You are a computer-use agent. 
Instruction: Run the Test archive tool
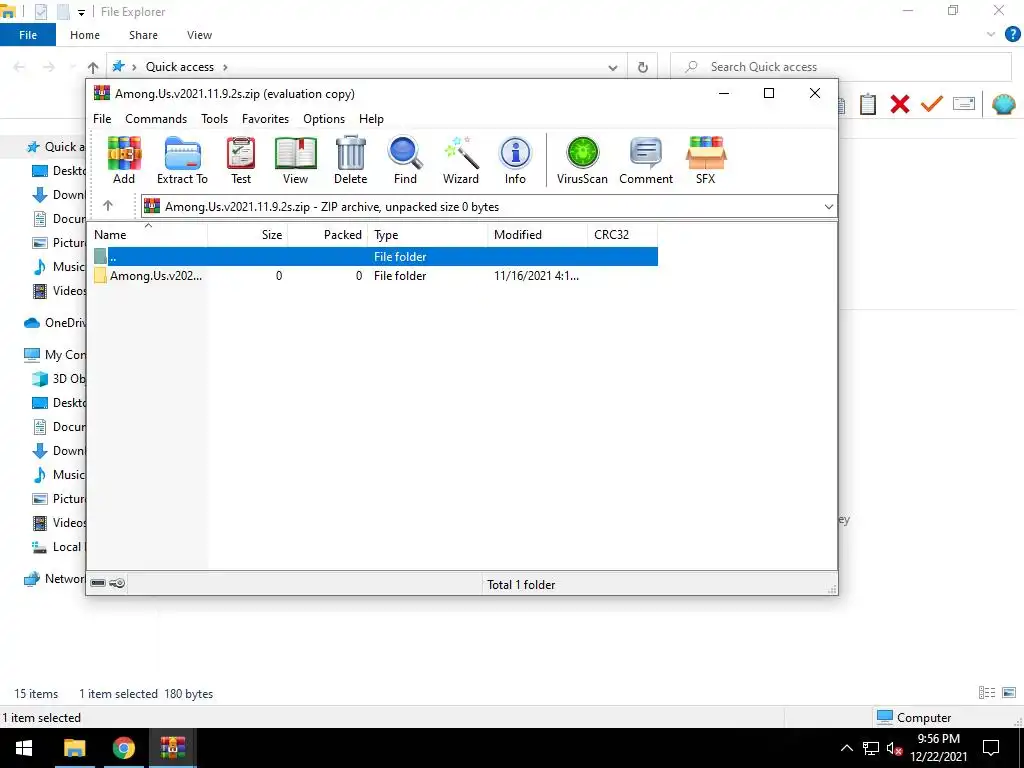[240, 160]
